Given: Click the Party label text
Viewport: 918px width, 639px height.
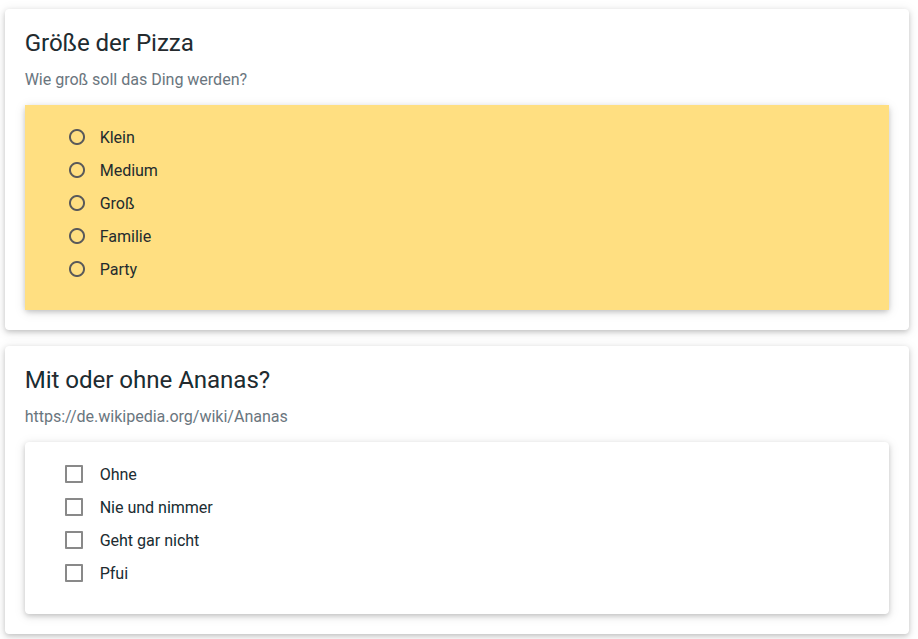Looking at the screenshot, I should coord(118,269).
